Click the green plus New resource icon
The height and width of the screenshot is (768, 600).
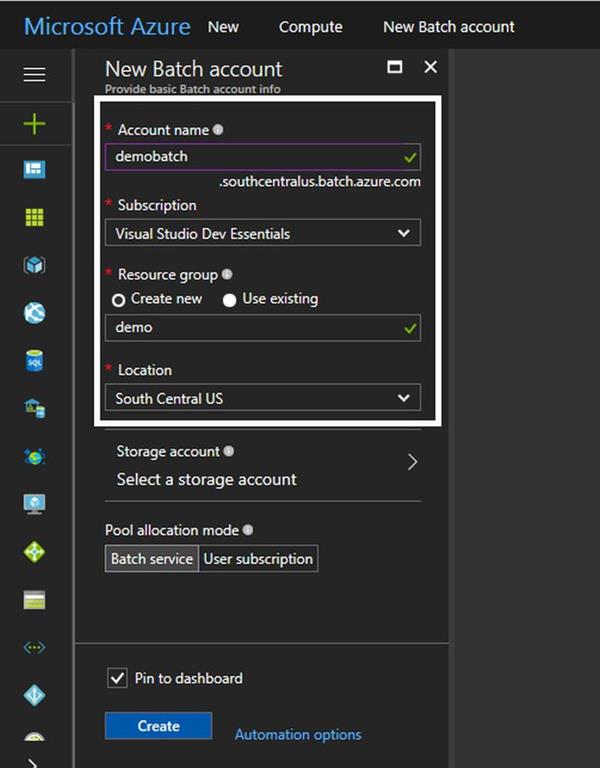point(34,124)
